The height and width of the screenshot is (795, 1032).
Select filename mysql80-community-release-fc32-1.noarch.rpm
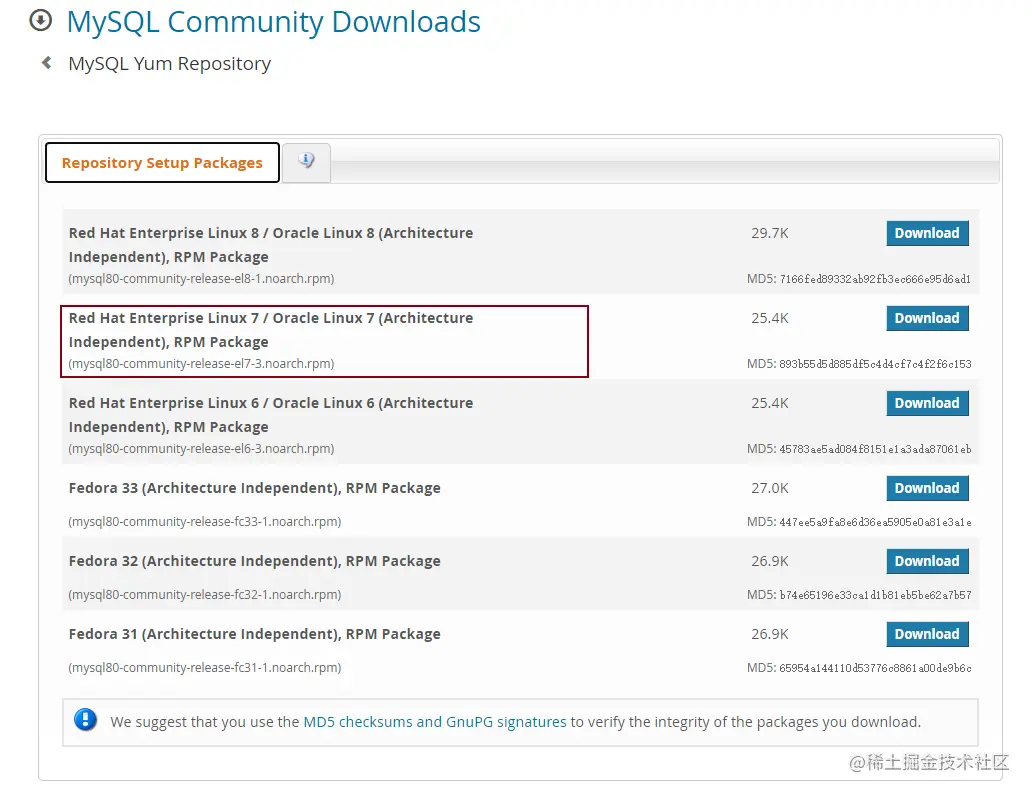point(205,594)
